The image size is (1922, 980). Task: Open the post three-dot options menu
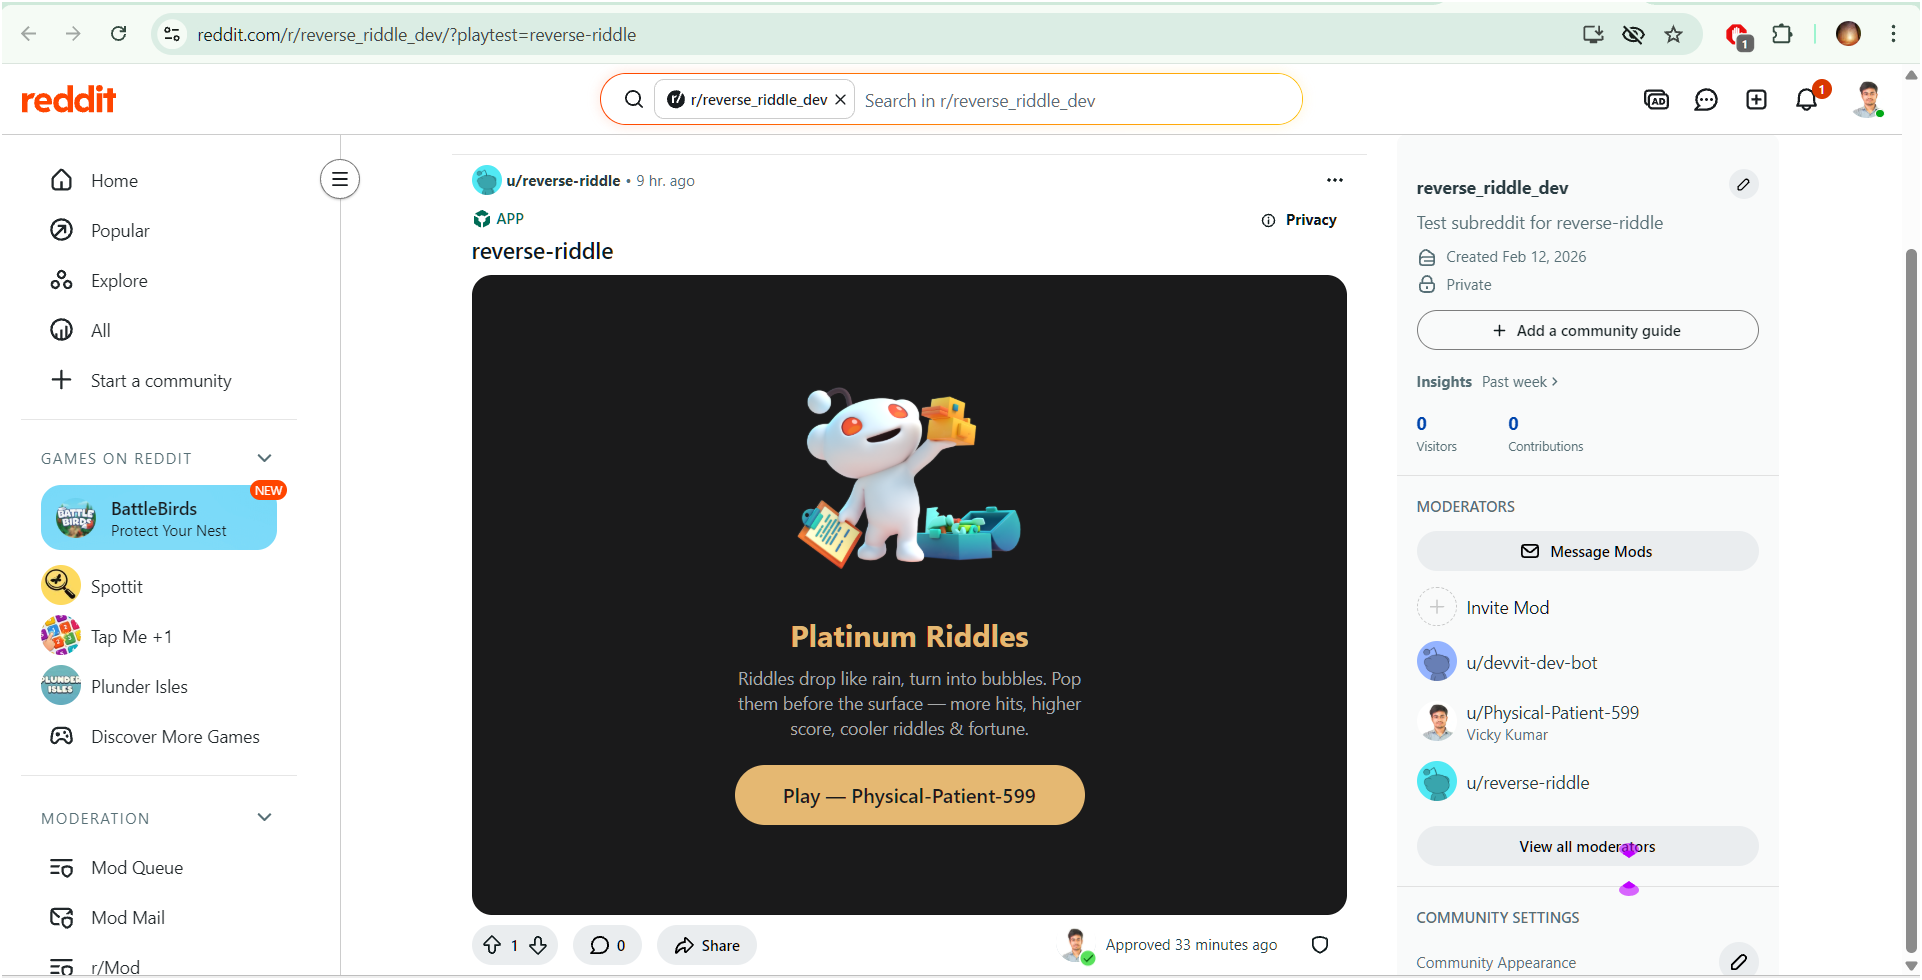[1335, 180]
